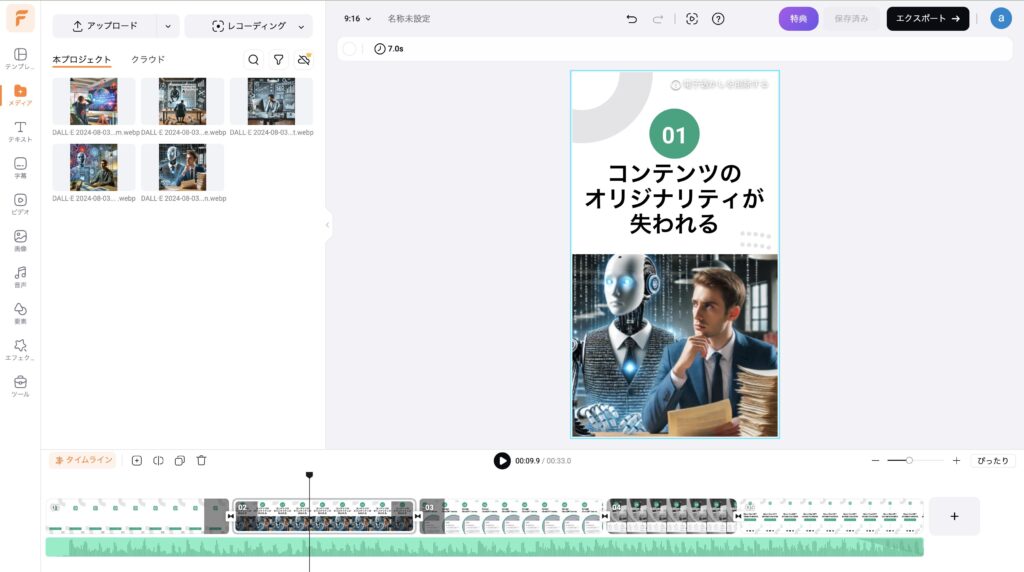Switch to the クラウド tab
This screenshot has height=572, width=1024.
click(148, 60)
